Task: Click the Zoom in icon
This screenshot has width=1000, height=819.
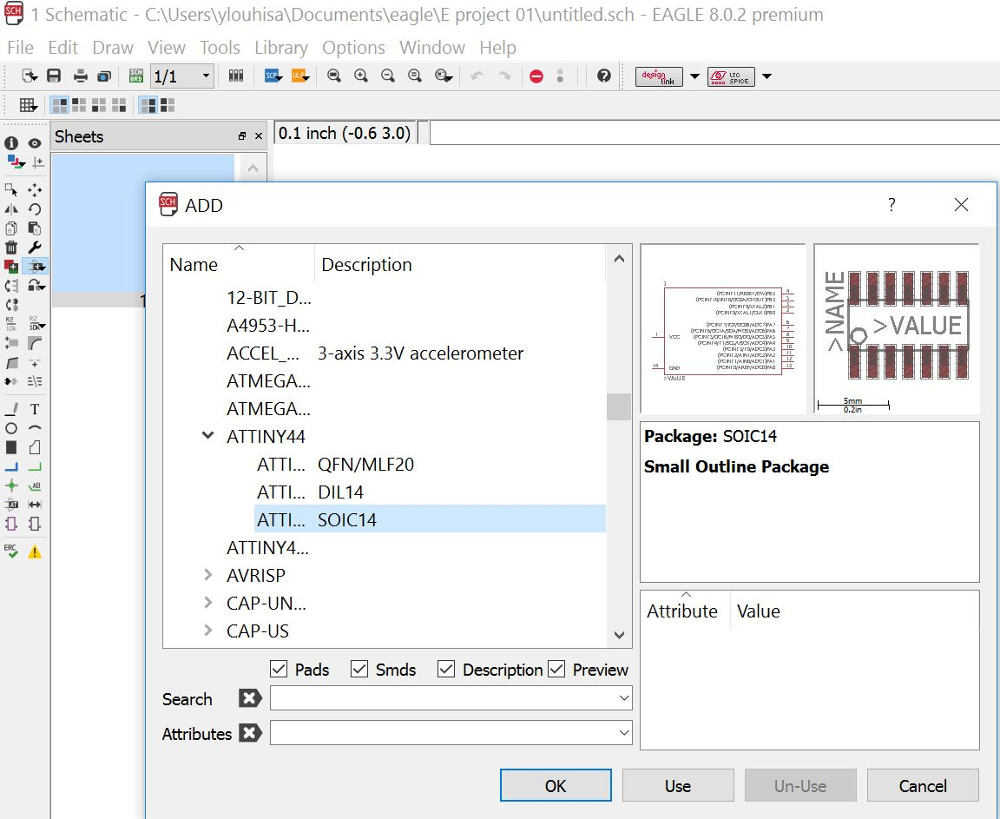Action: click(x=361, y=76)
